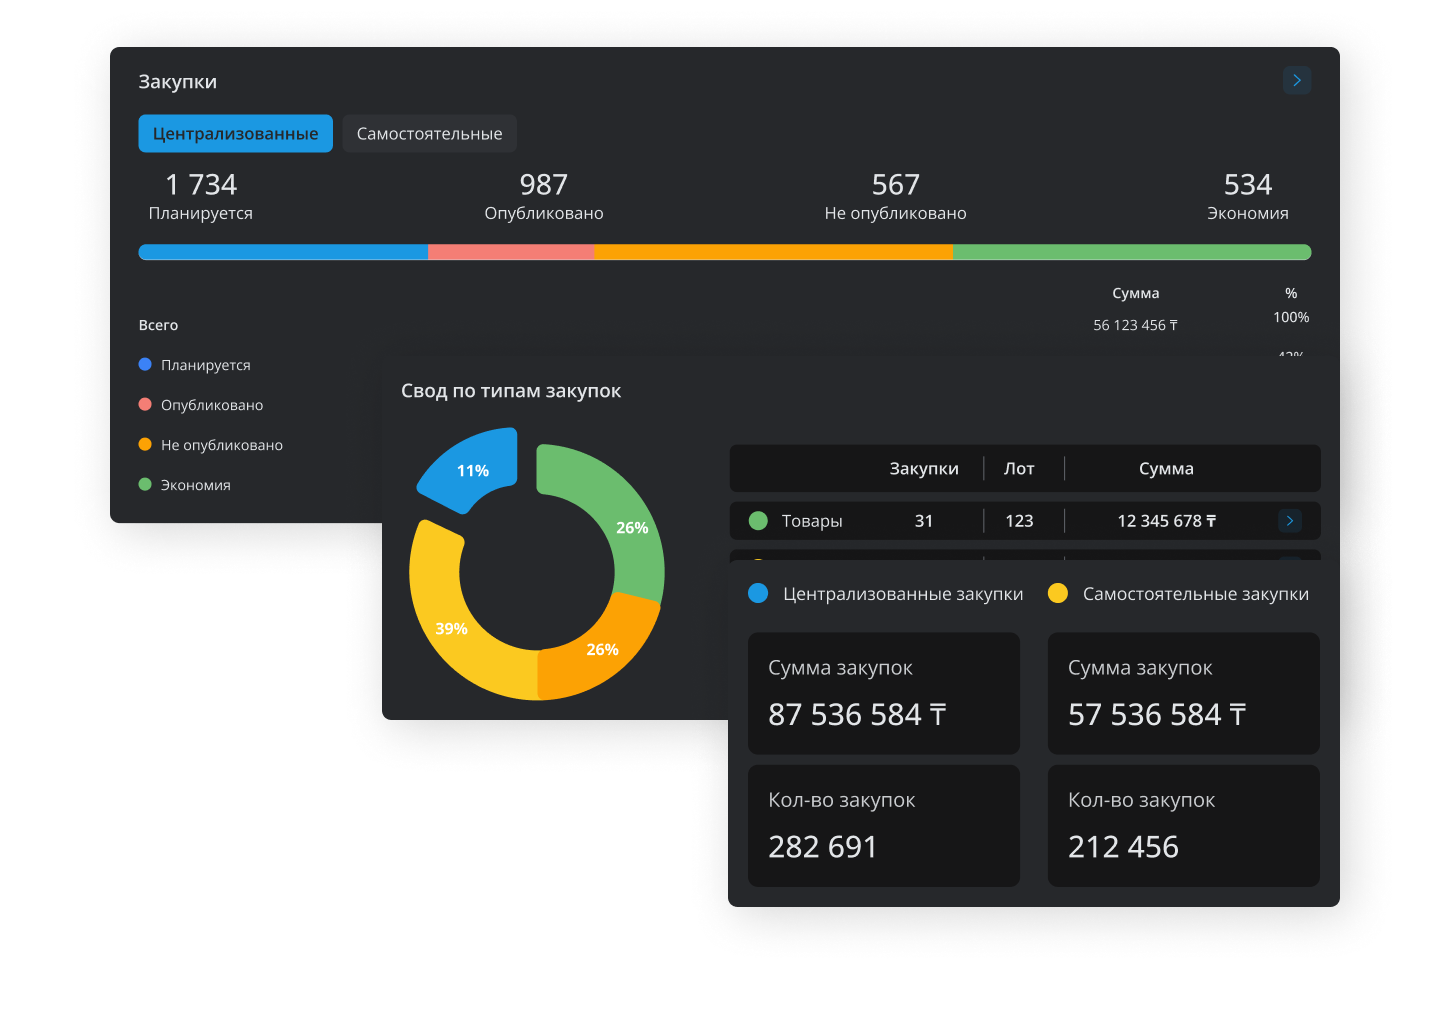The height and width of the screenshot is (1012, 1429).
Task: Click the blue segment of progress bar
Action: coord(283,252)
